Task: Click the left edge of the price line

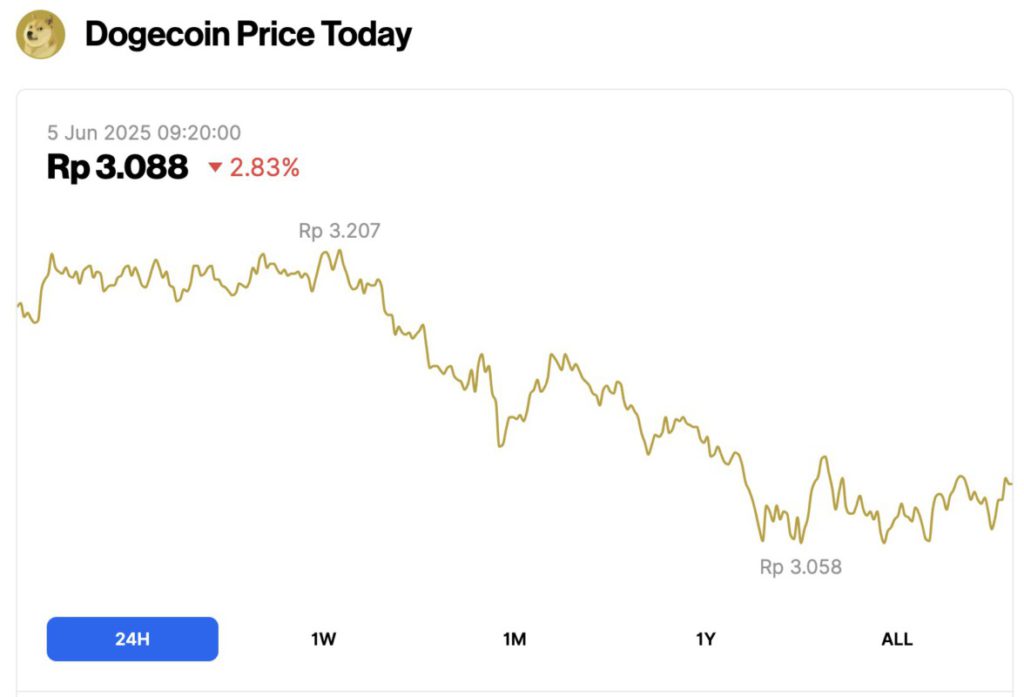Action: click(x=16, y=305)
